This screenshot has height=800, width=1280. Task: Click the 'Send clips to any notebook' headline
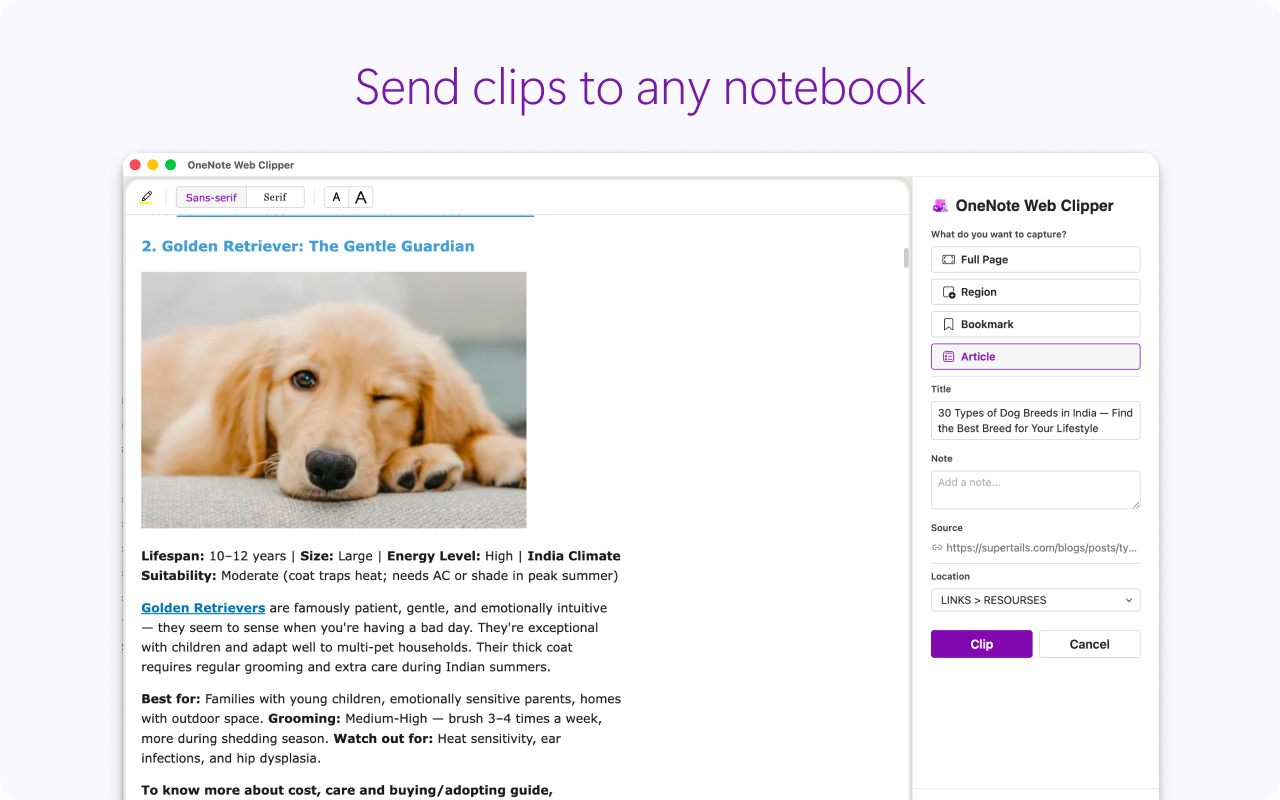(640, 88)
